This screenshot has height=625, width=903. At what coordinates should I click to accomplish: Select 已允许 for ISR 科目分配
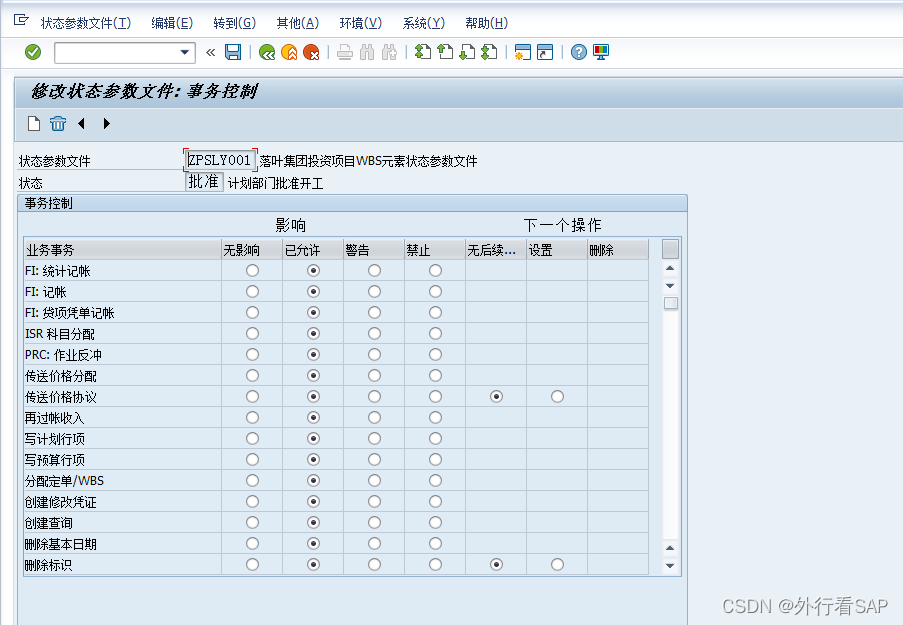(x=313, y=334)
